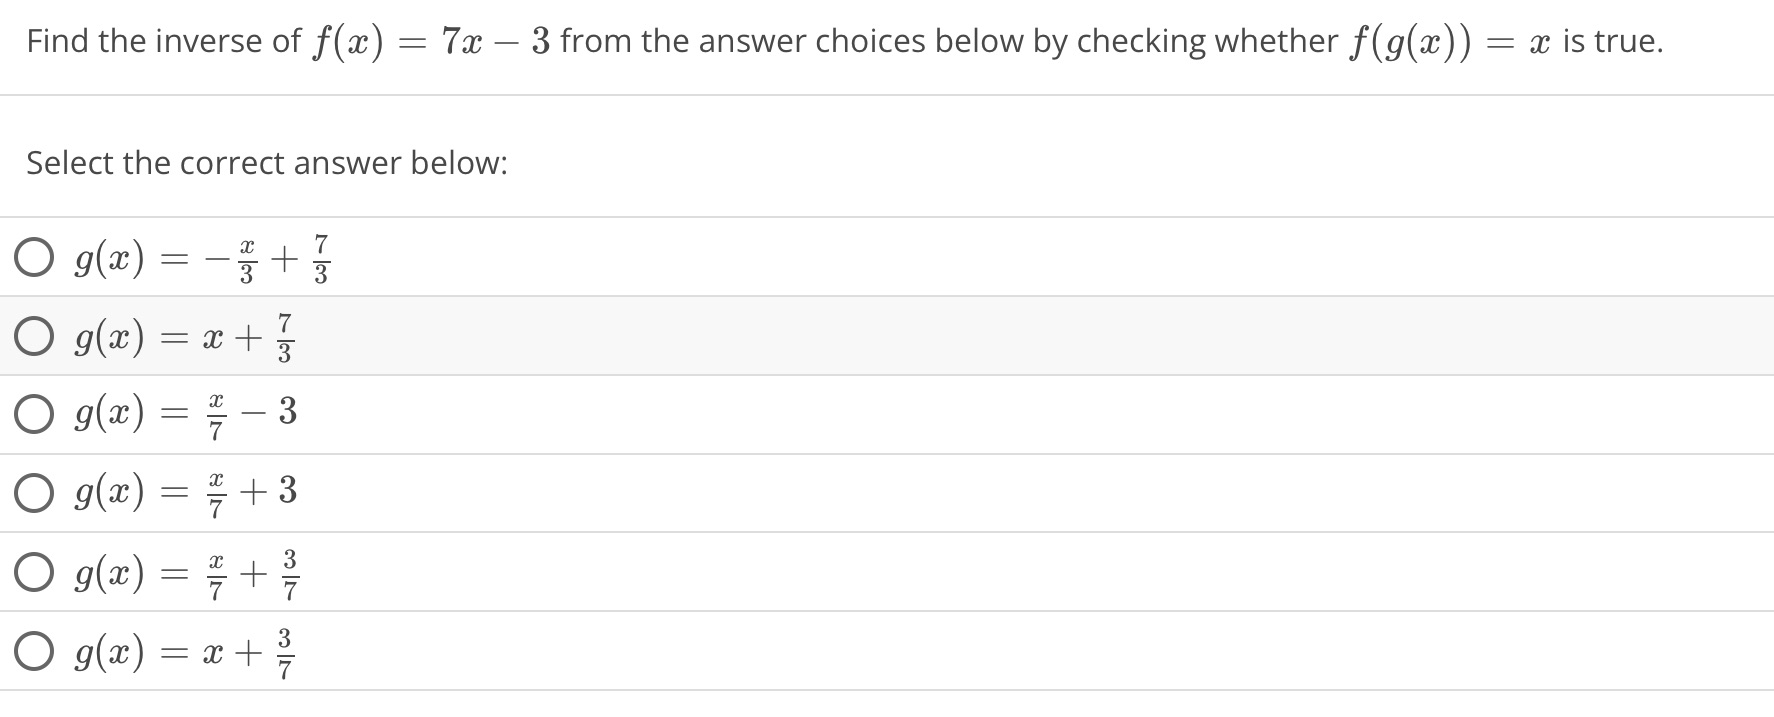Select the radio button for g(x) = -x/3 + 7/3
The height and width of the screenshot is (717, 1774).
point(35,258)
